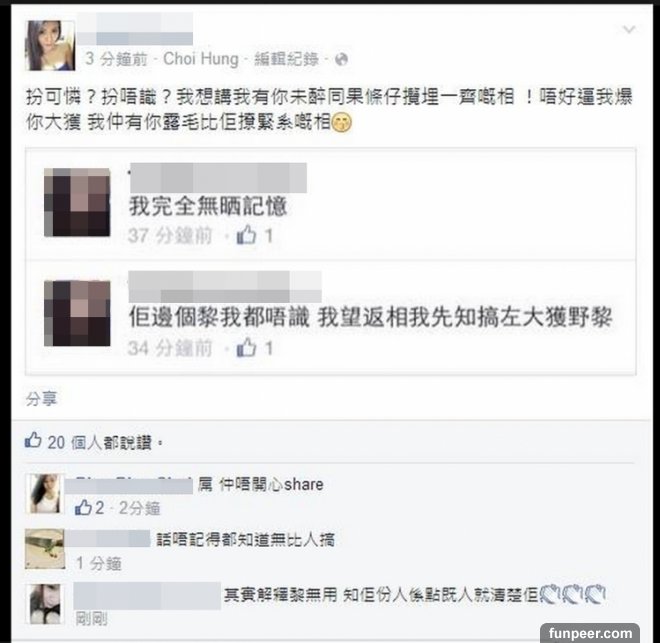The image size is (660, 643).
Task: Click avatar beside 話唔記得都知道無比人搞 comment
Action: coord(45,549)
